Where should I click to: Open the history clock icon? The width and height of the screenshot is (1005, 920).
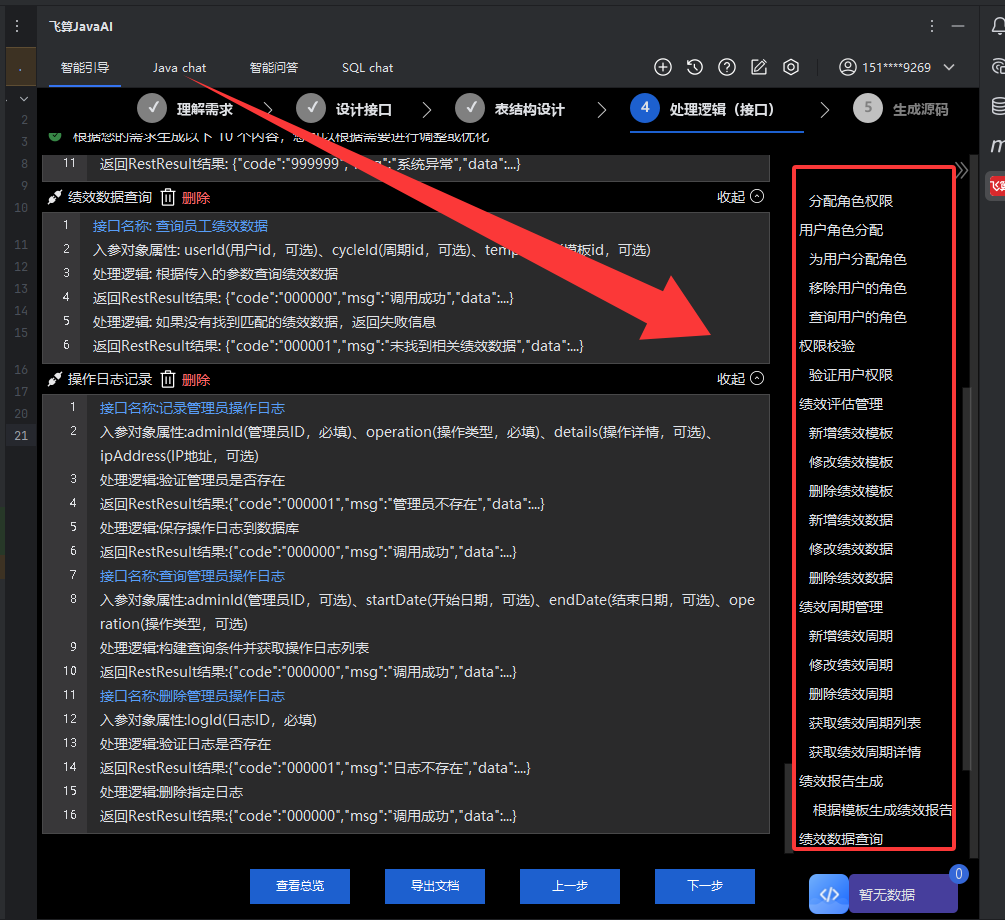(x=695, y=67)
